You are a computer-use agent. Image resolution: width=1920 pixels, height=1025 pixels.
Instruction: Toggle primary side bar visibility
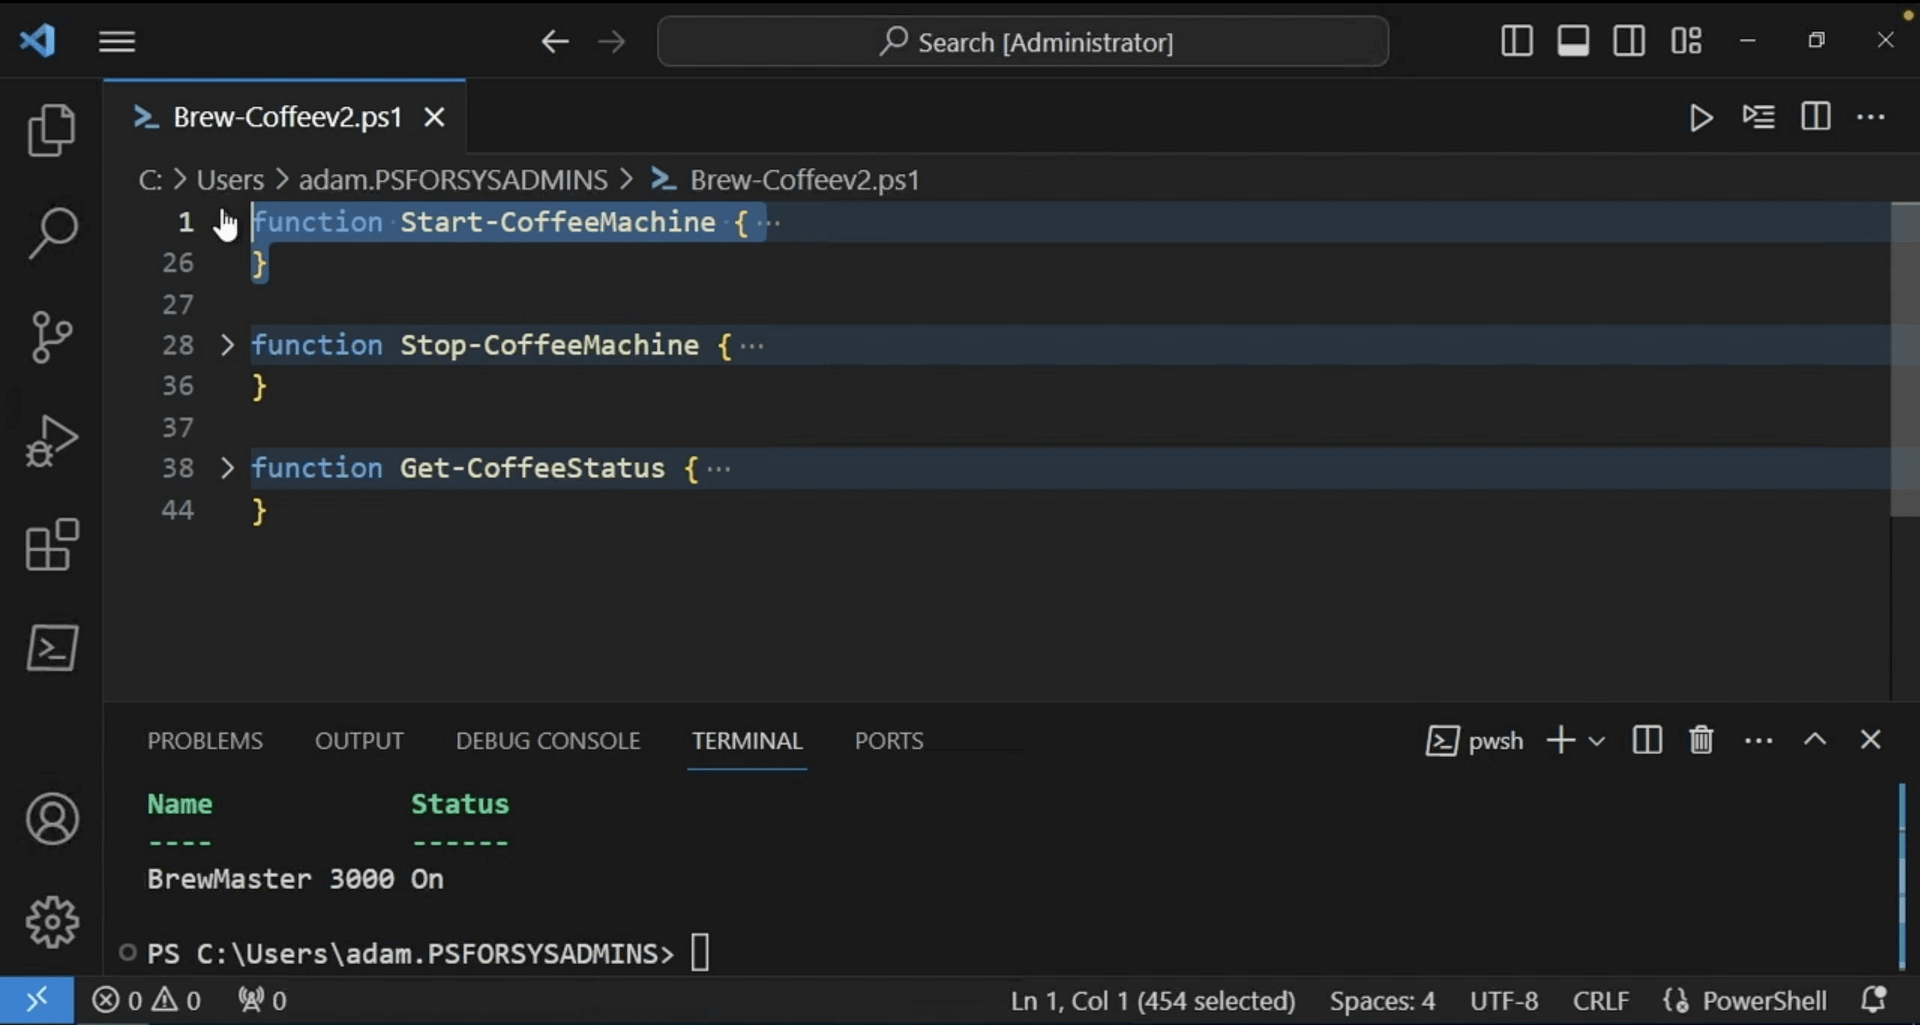[x=1517, y=41]
